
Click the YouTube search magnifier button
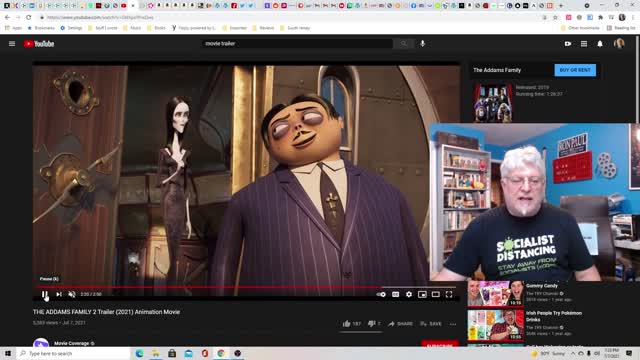pos(404,44)
